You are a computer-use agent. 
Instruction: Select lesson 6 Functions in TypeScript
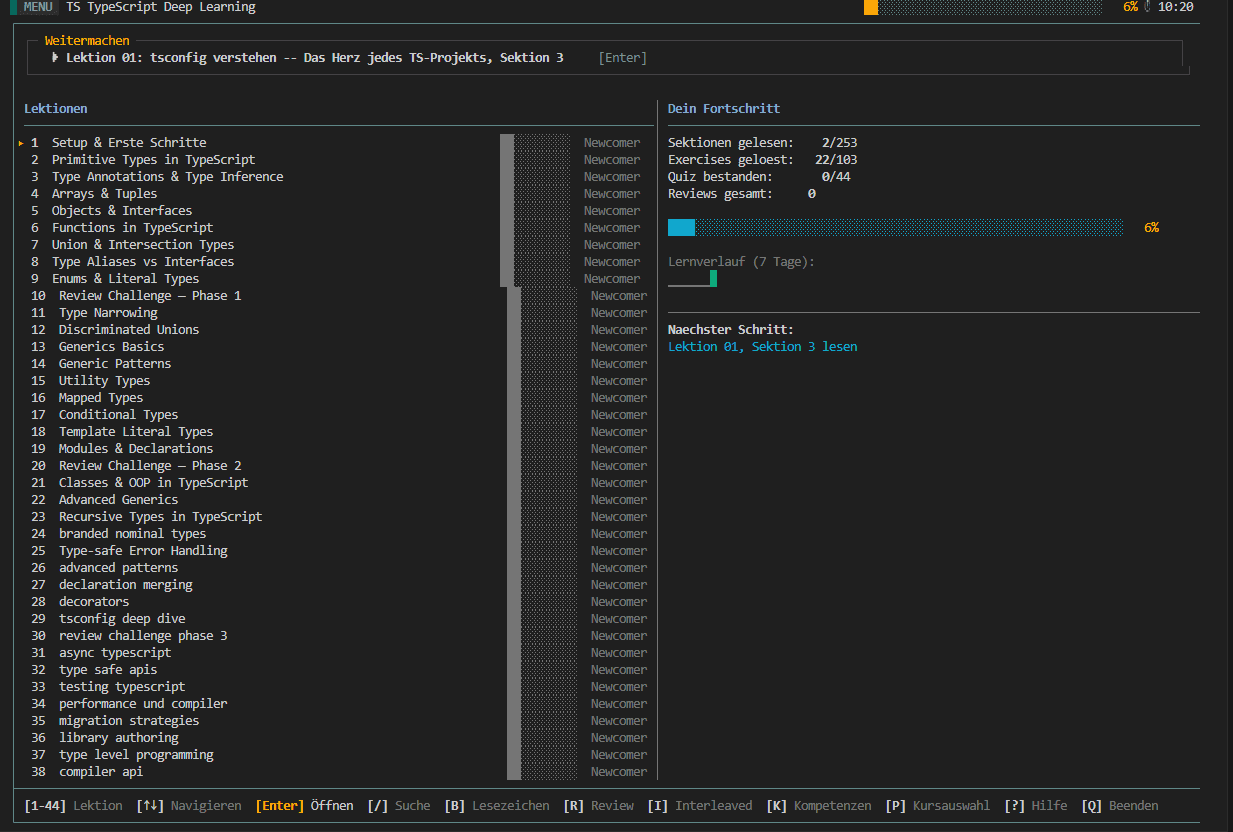click(335, 228)
